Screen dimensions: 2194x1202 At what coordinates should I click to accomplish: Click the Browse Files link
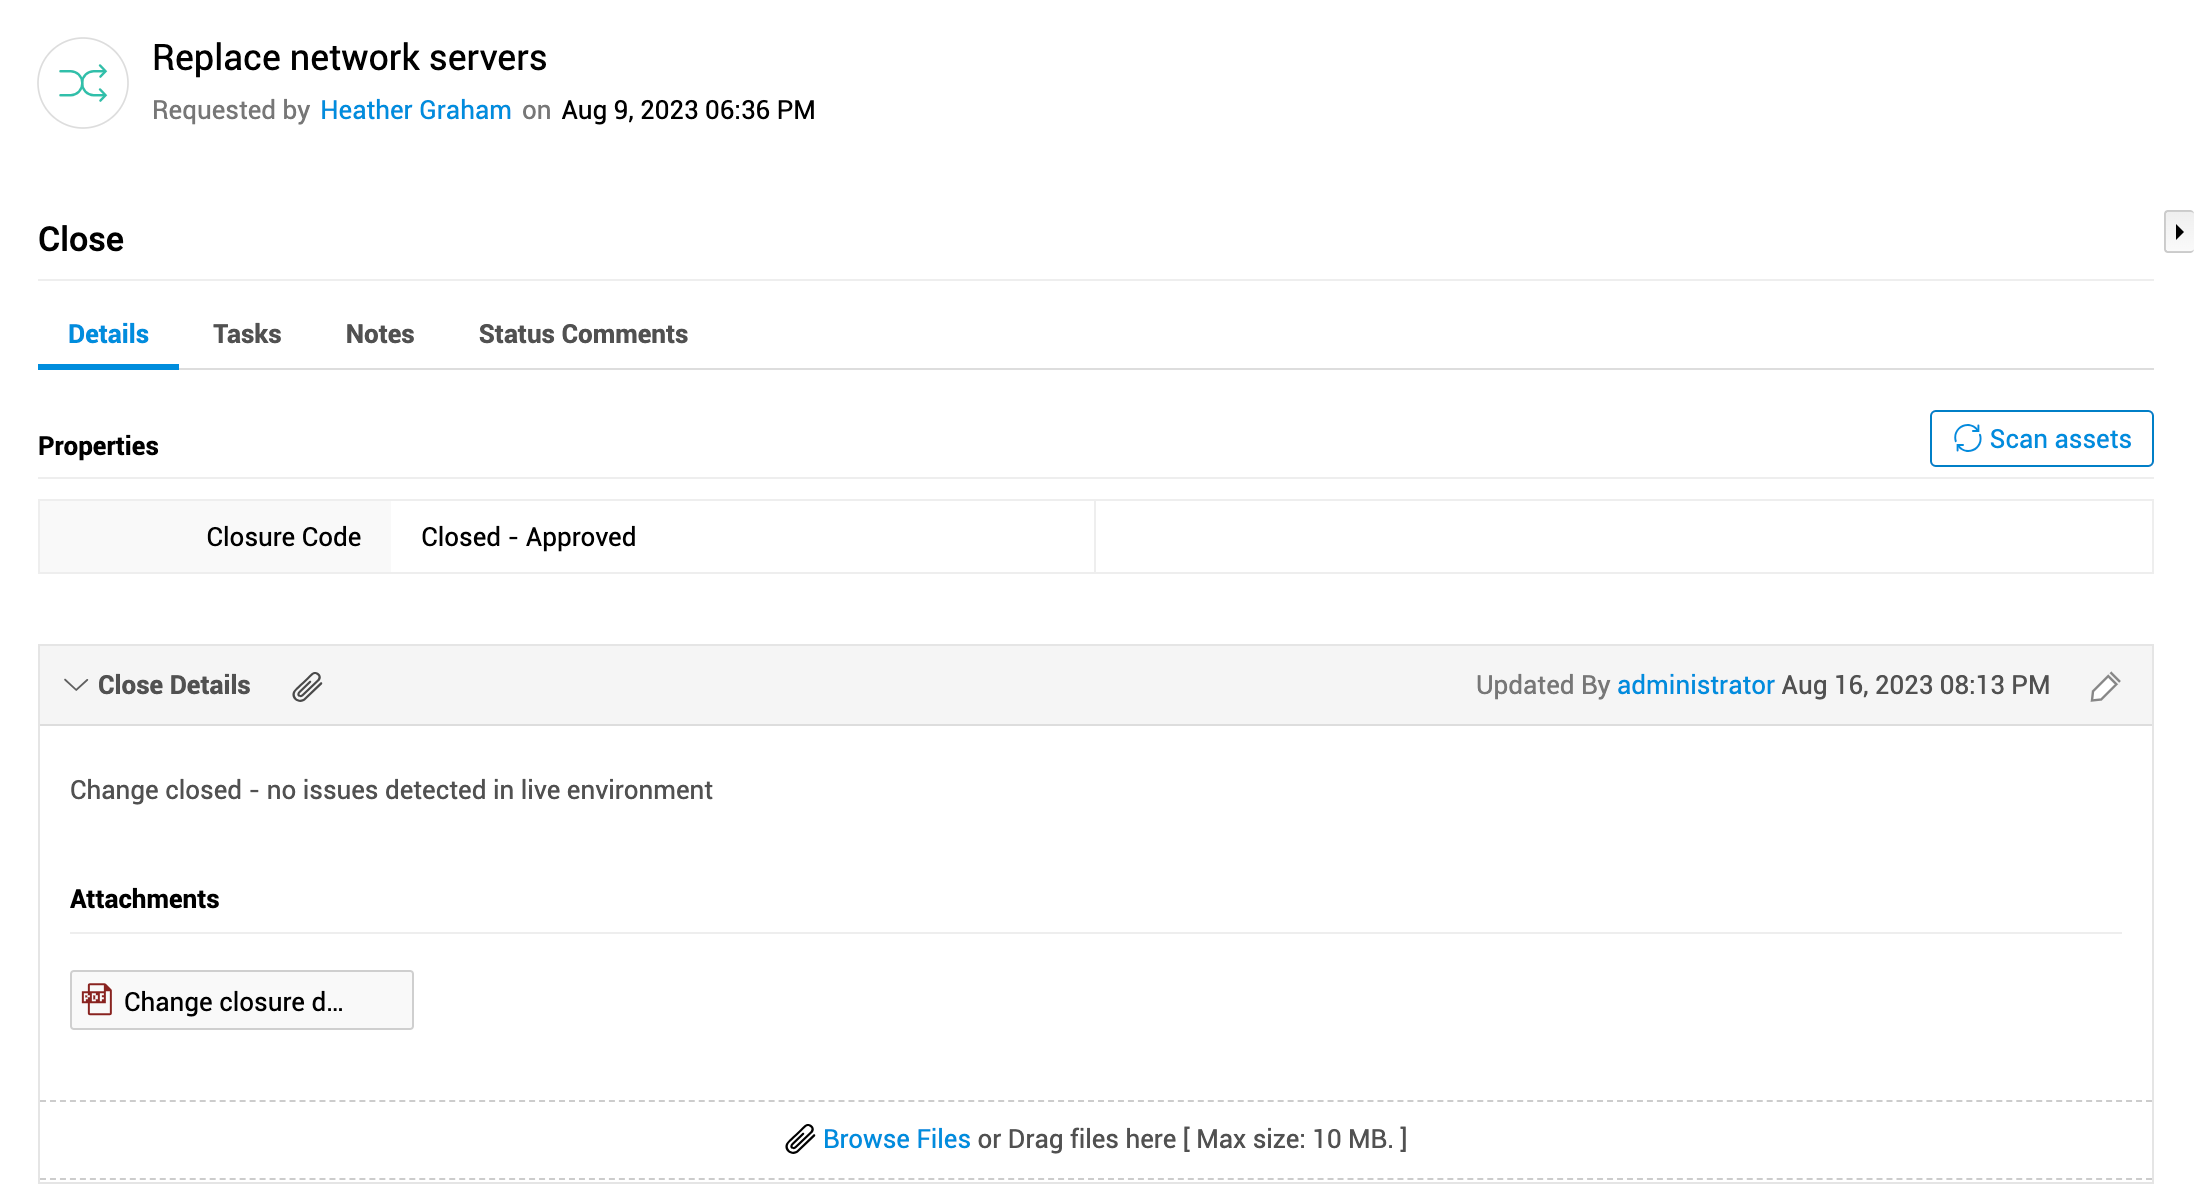point(896,1139)
